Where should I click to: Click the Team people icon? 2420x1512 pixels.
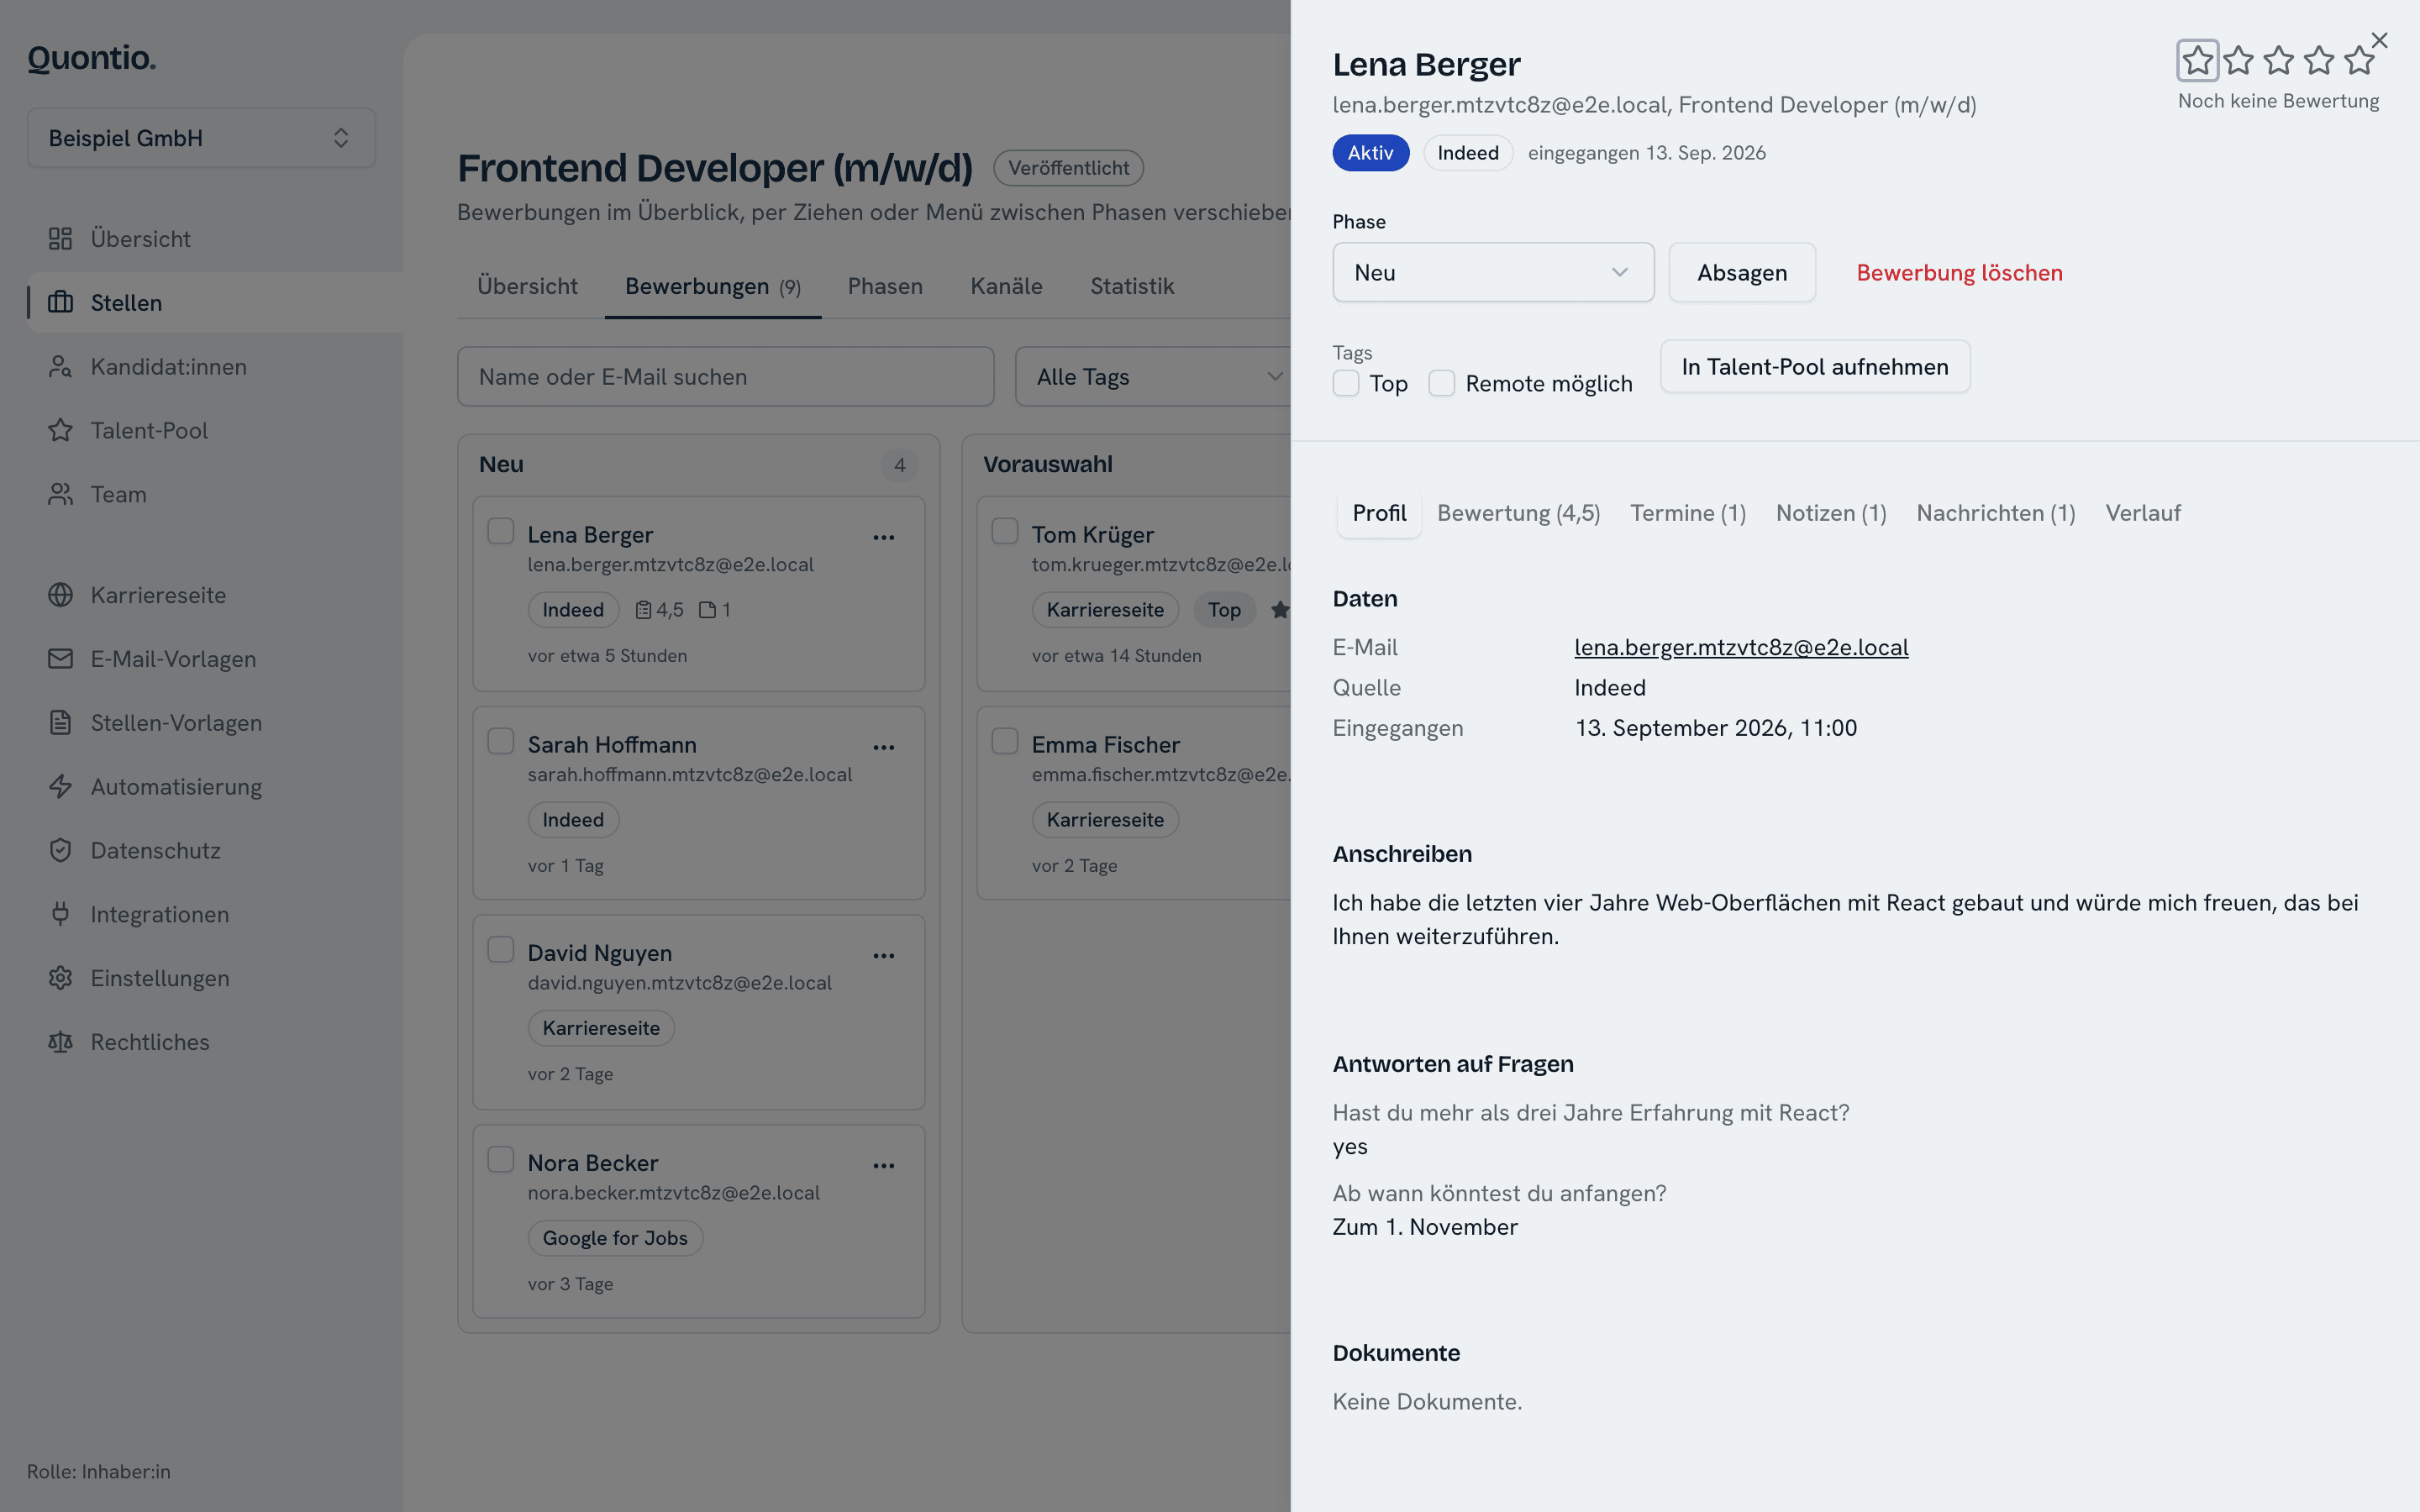(x=60, y=494)
